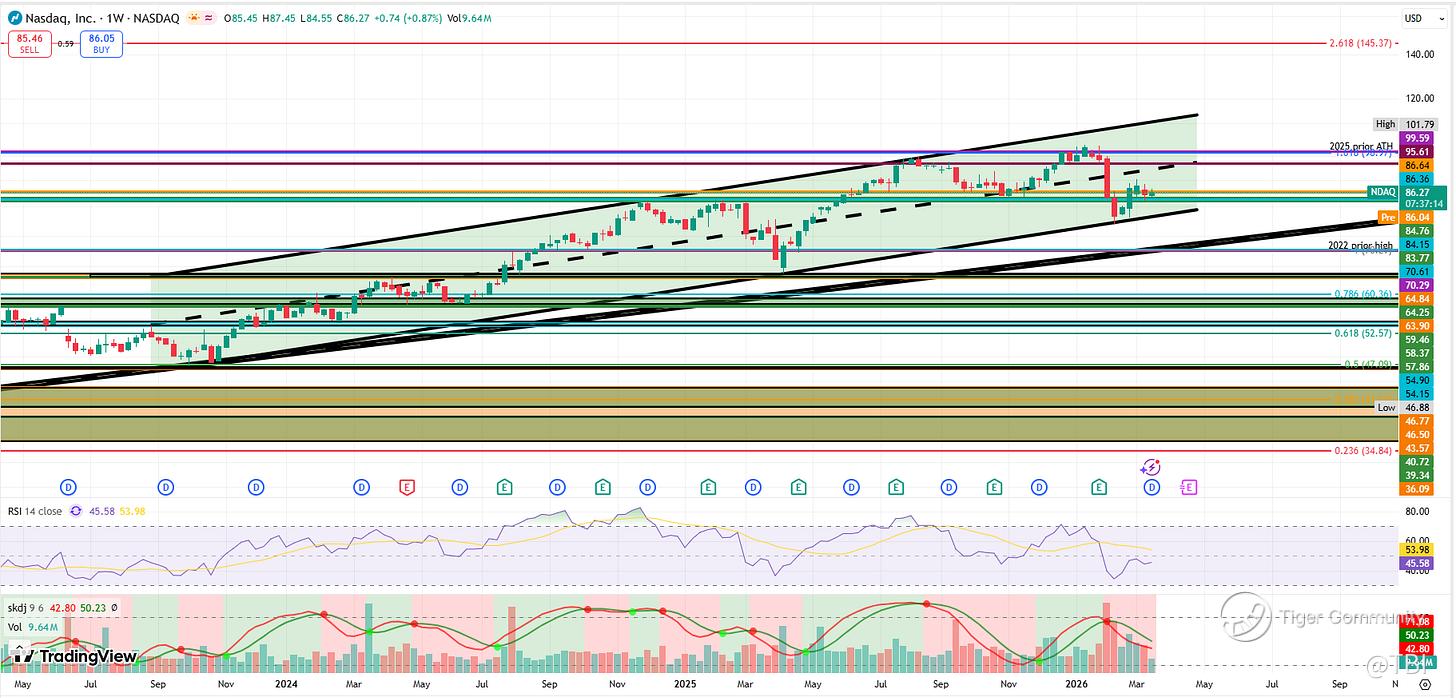
Task: Click the 2.618 (145.37) Fibonacci label
Action: coord(1363,44)
